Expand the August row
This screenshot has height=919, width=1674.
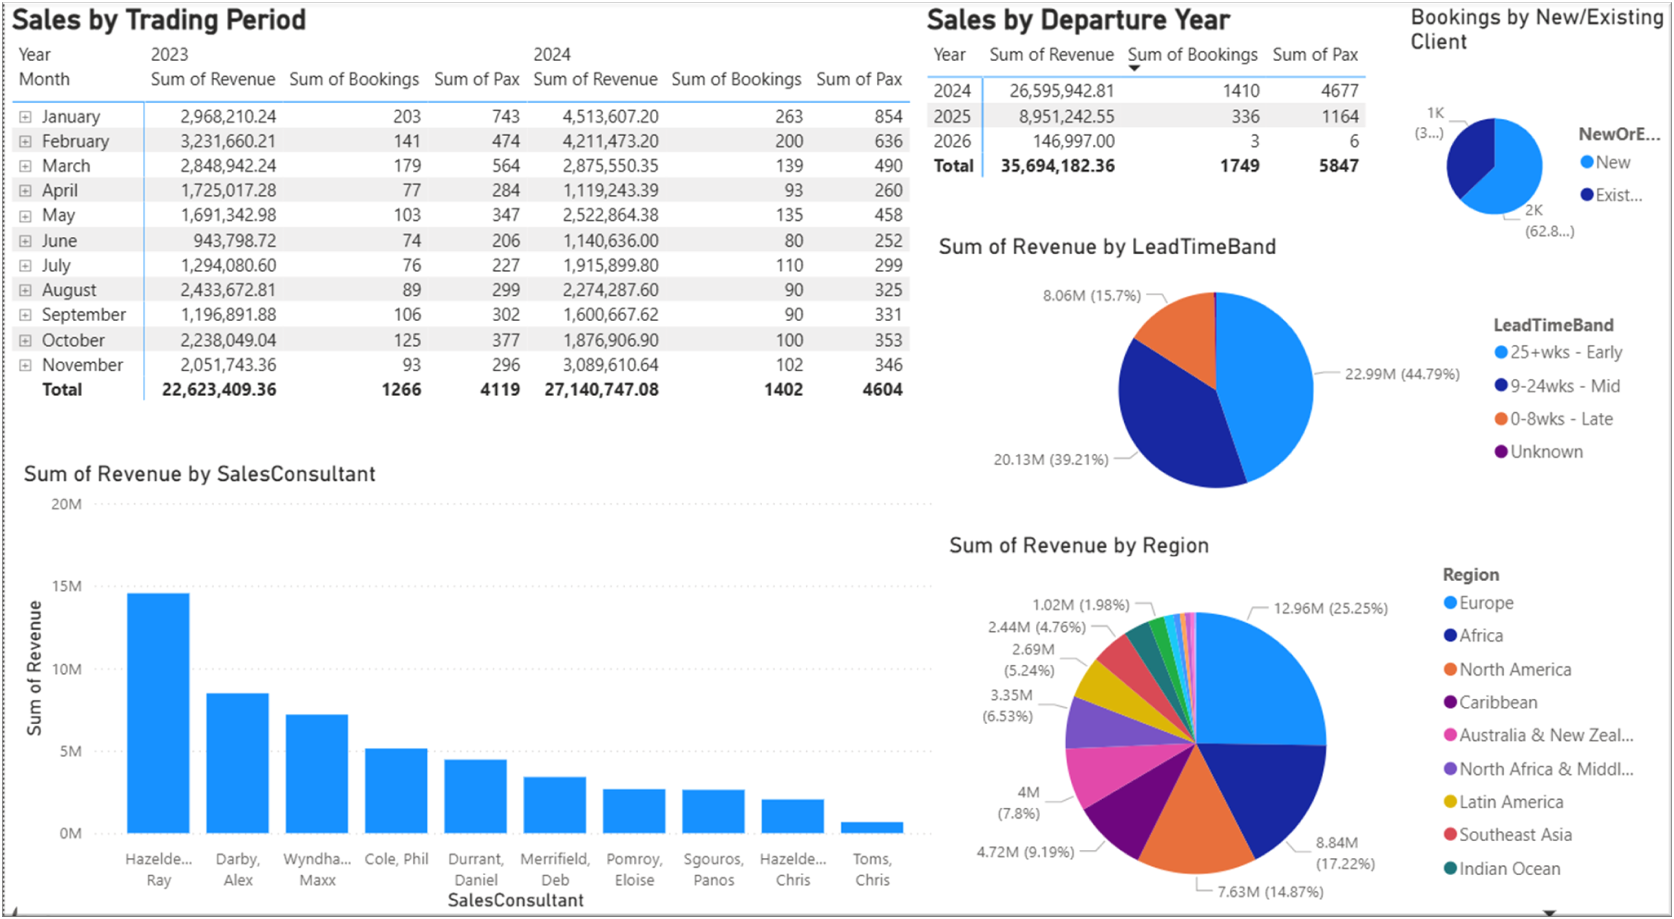tap(25, 290)
